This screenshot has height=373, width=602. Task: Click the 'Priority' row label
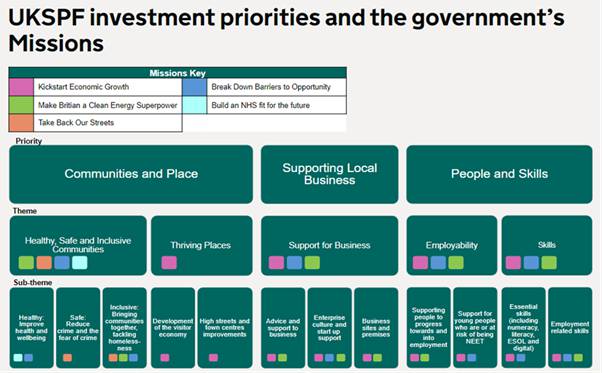point(28,141)
